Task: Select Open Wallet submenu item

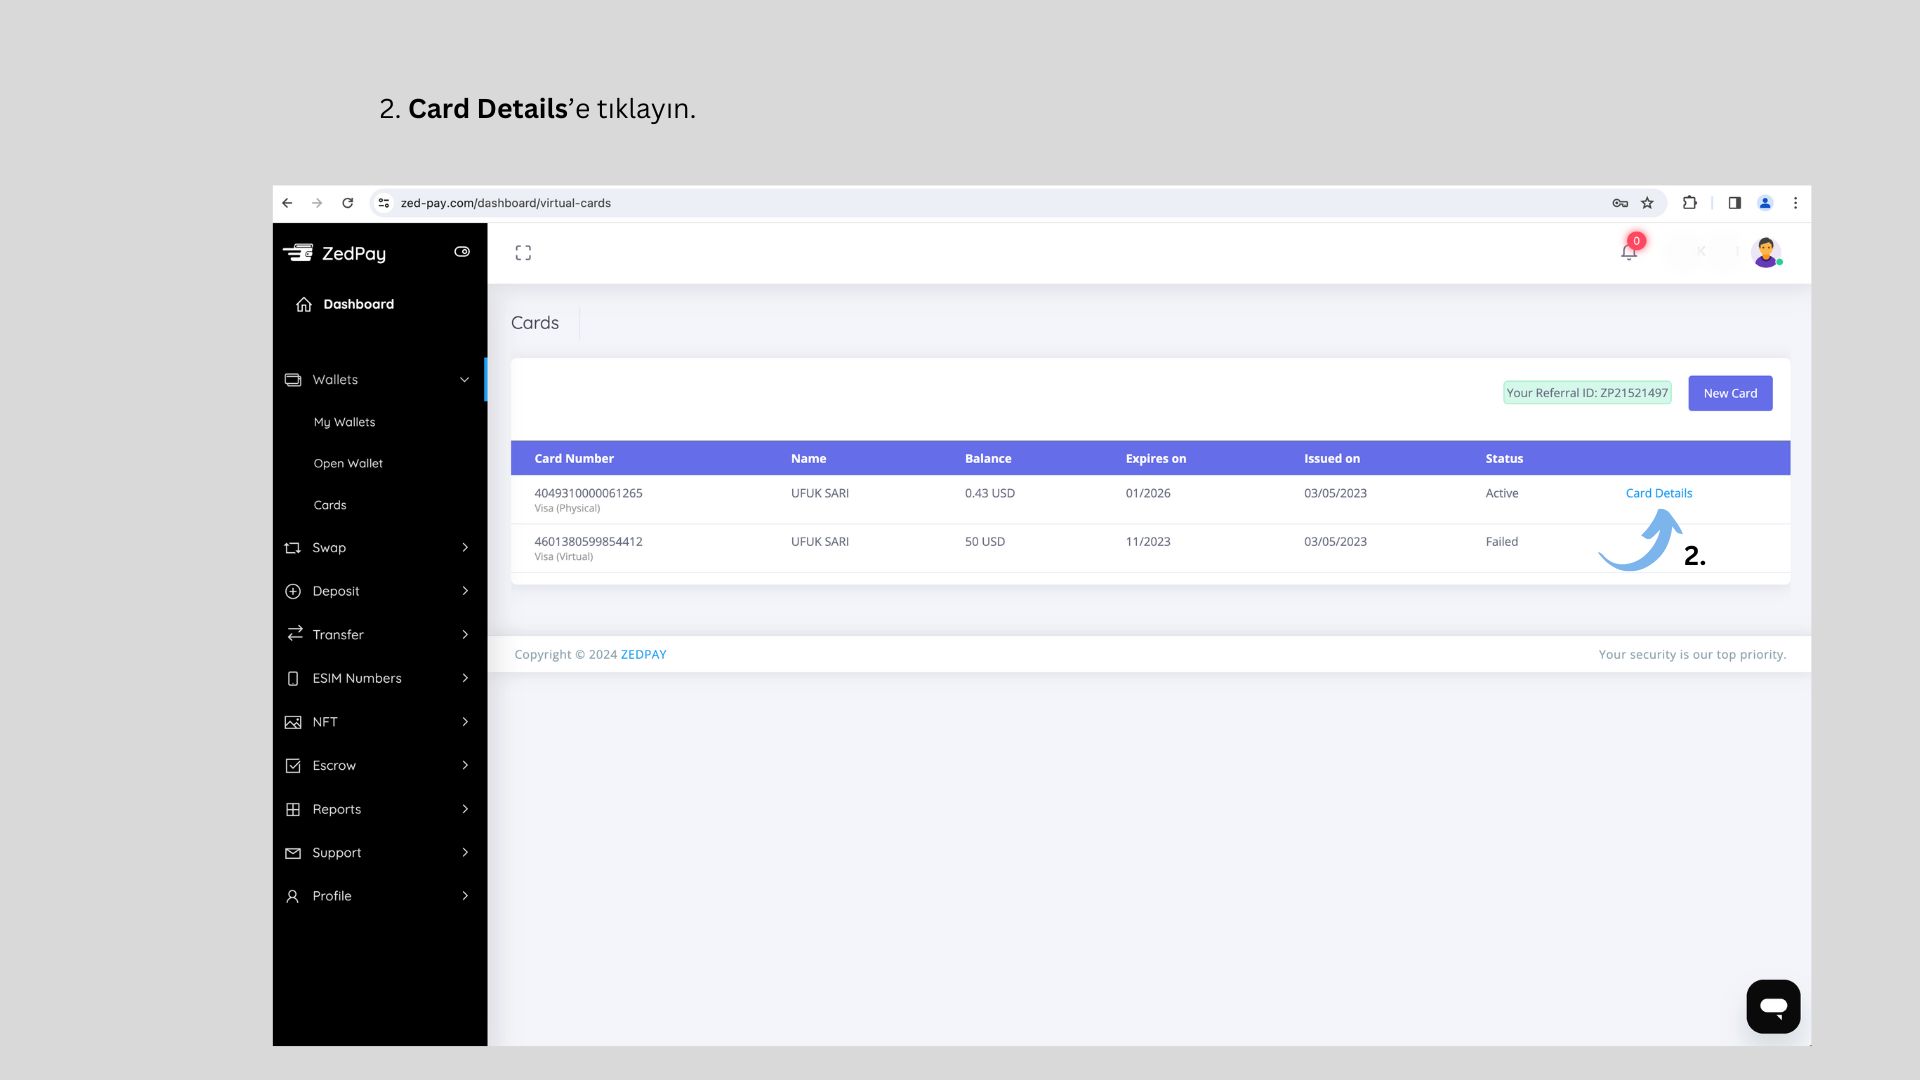Action: coord(348,463)
